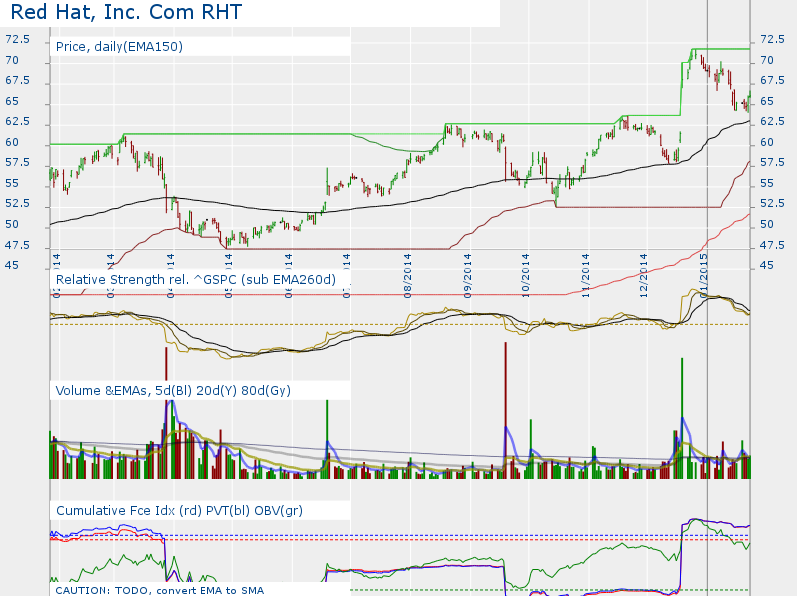797x596 pixels.
Task: Click the left-axis 60 price label
Action: click(x=12, y=142)
